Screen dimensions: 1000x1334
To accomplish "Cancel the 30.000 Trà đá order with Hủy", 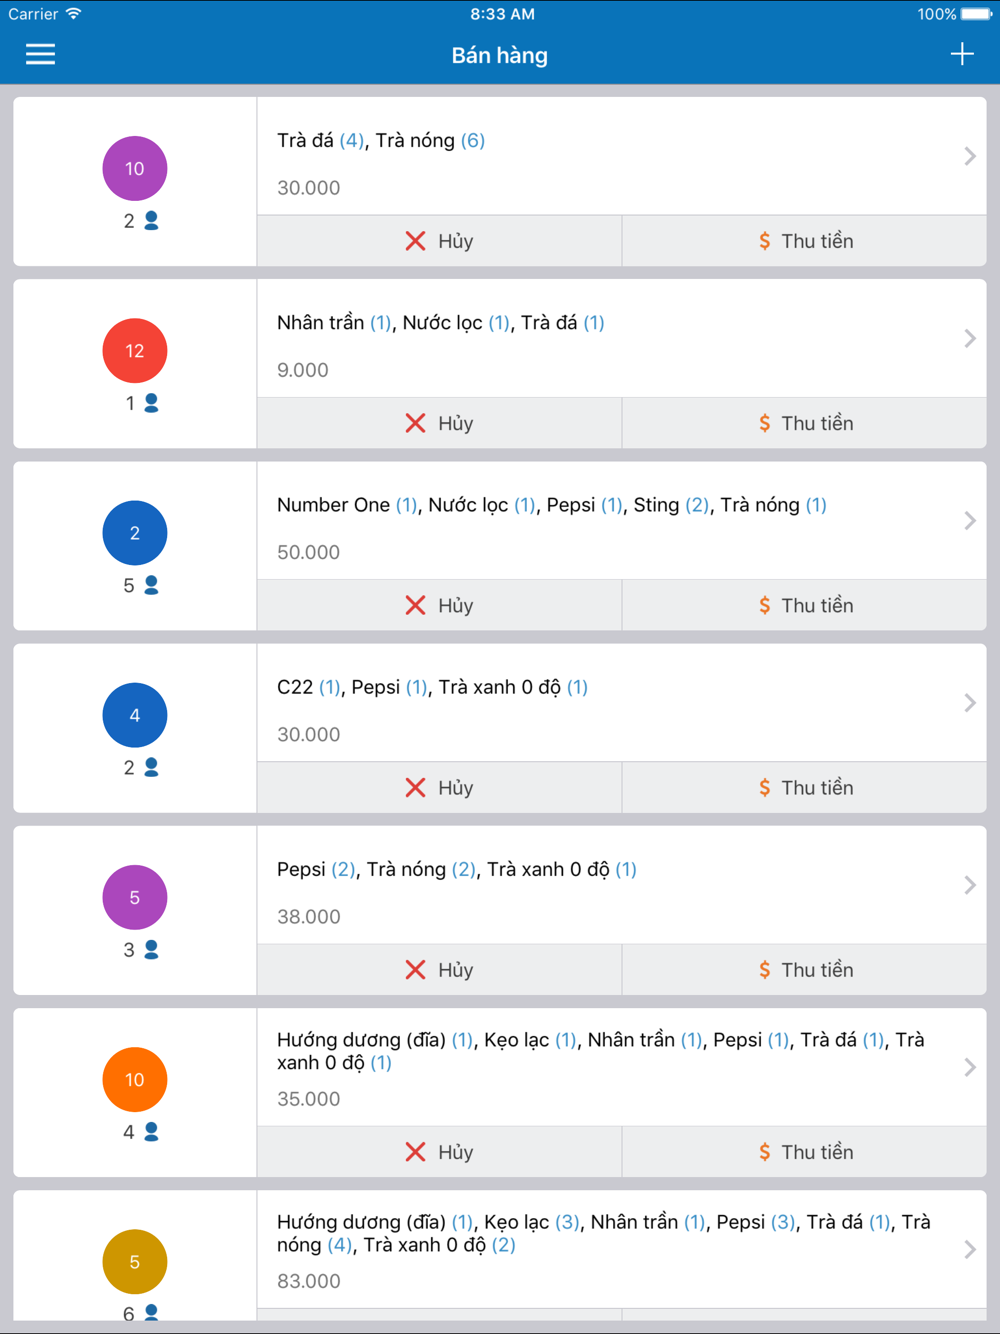I will (x=439, y=241).
